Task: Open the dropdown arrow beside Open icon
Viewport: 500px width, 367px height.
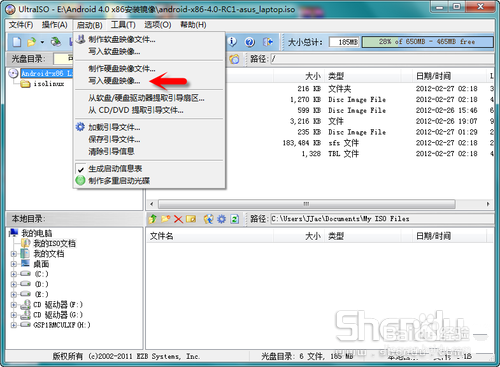Action: tap(42, 42)
